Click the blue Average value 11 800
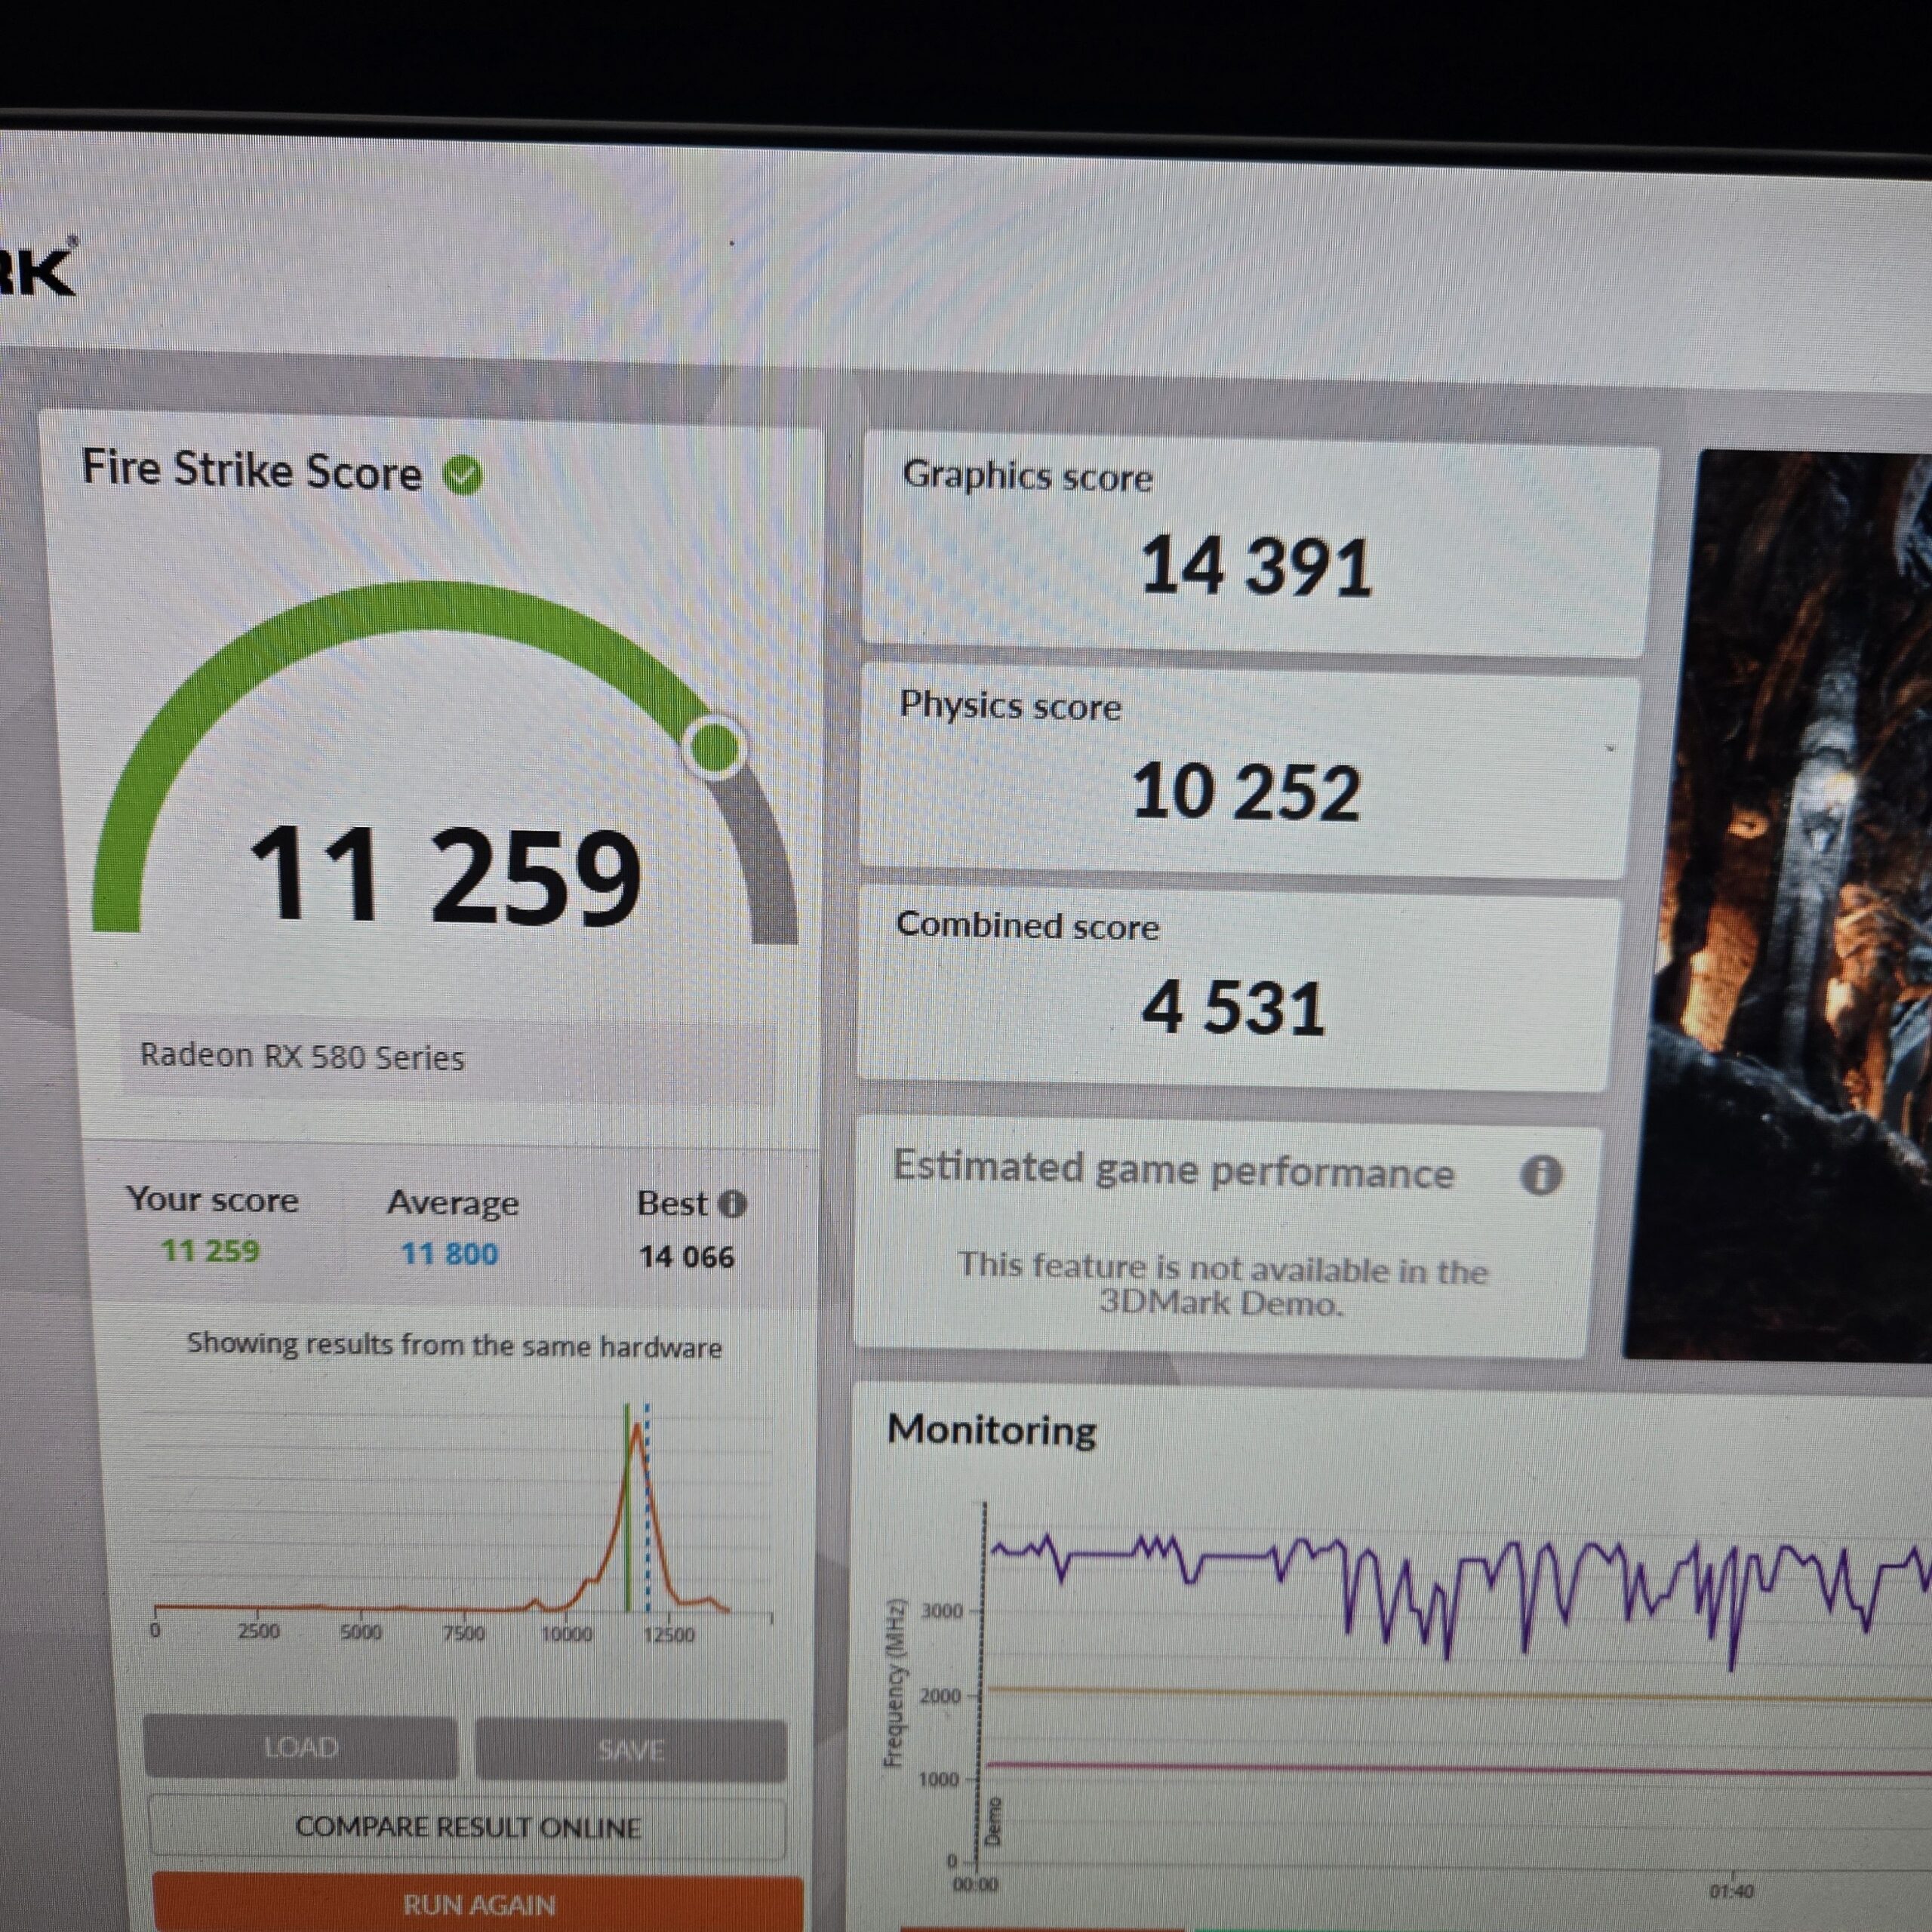The height and width of the screenshot is (1932, 1932). pyautogui.click(x=449, y=1254)
